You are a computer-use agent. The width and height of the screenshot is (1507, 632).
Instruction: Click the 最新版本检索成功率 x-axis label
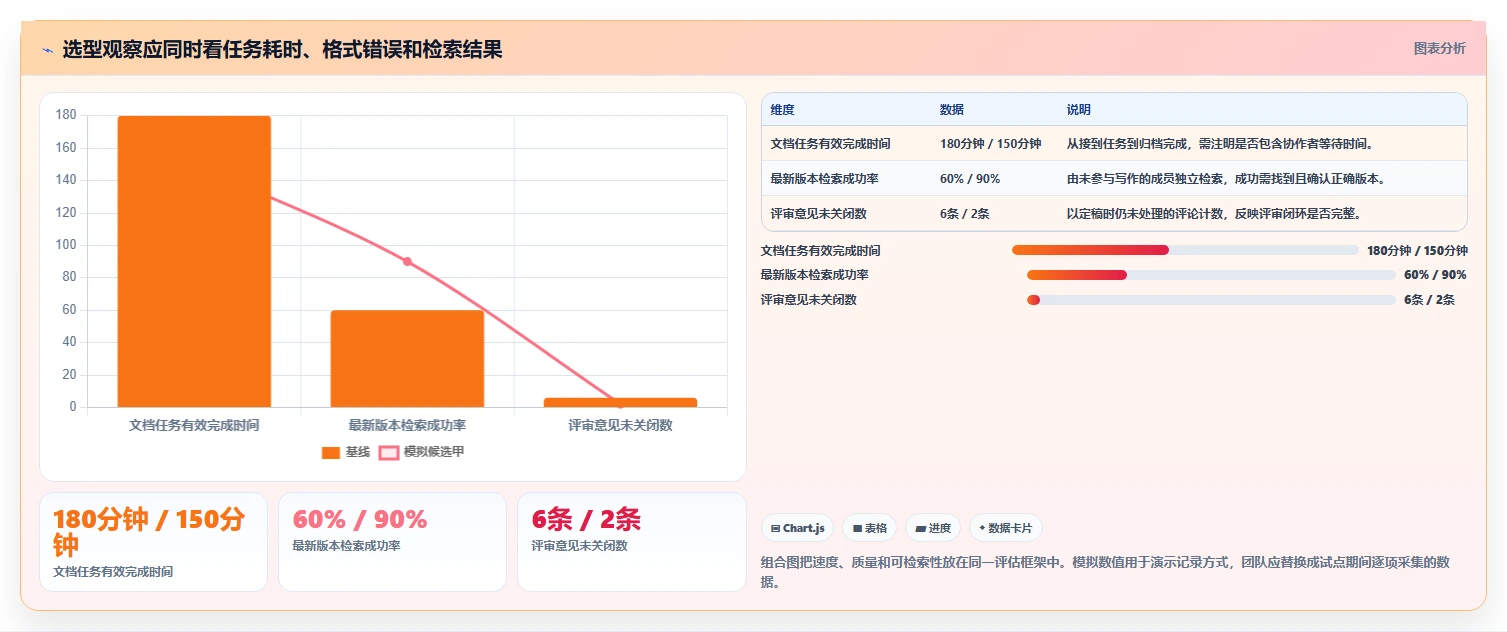click(407, 425)
